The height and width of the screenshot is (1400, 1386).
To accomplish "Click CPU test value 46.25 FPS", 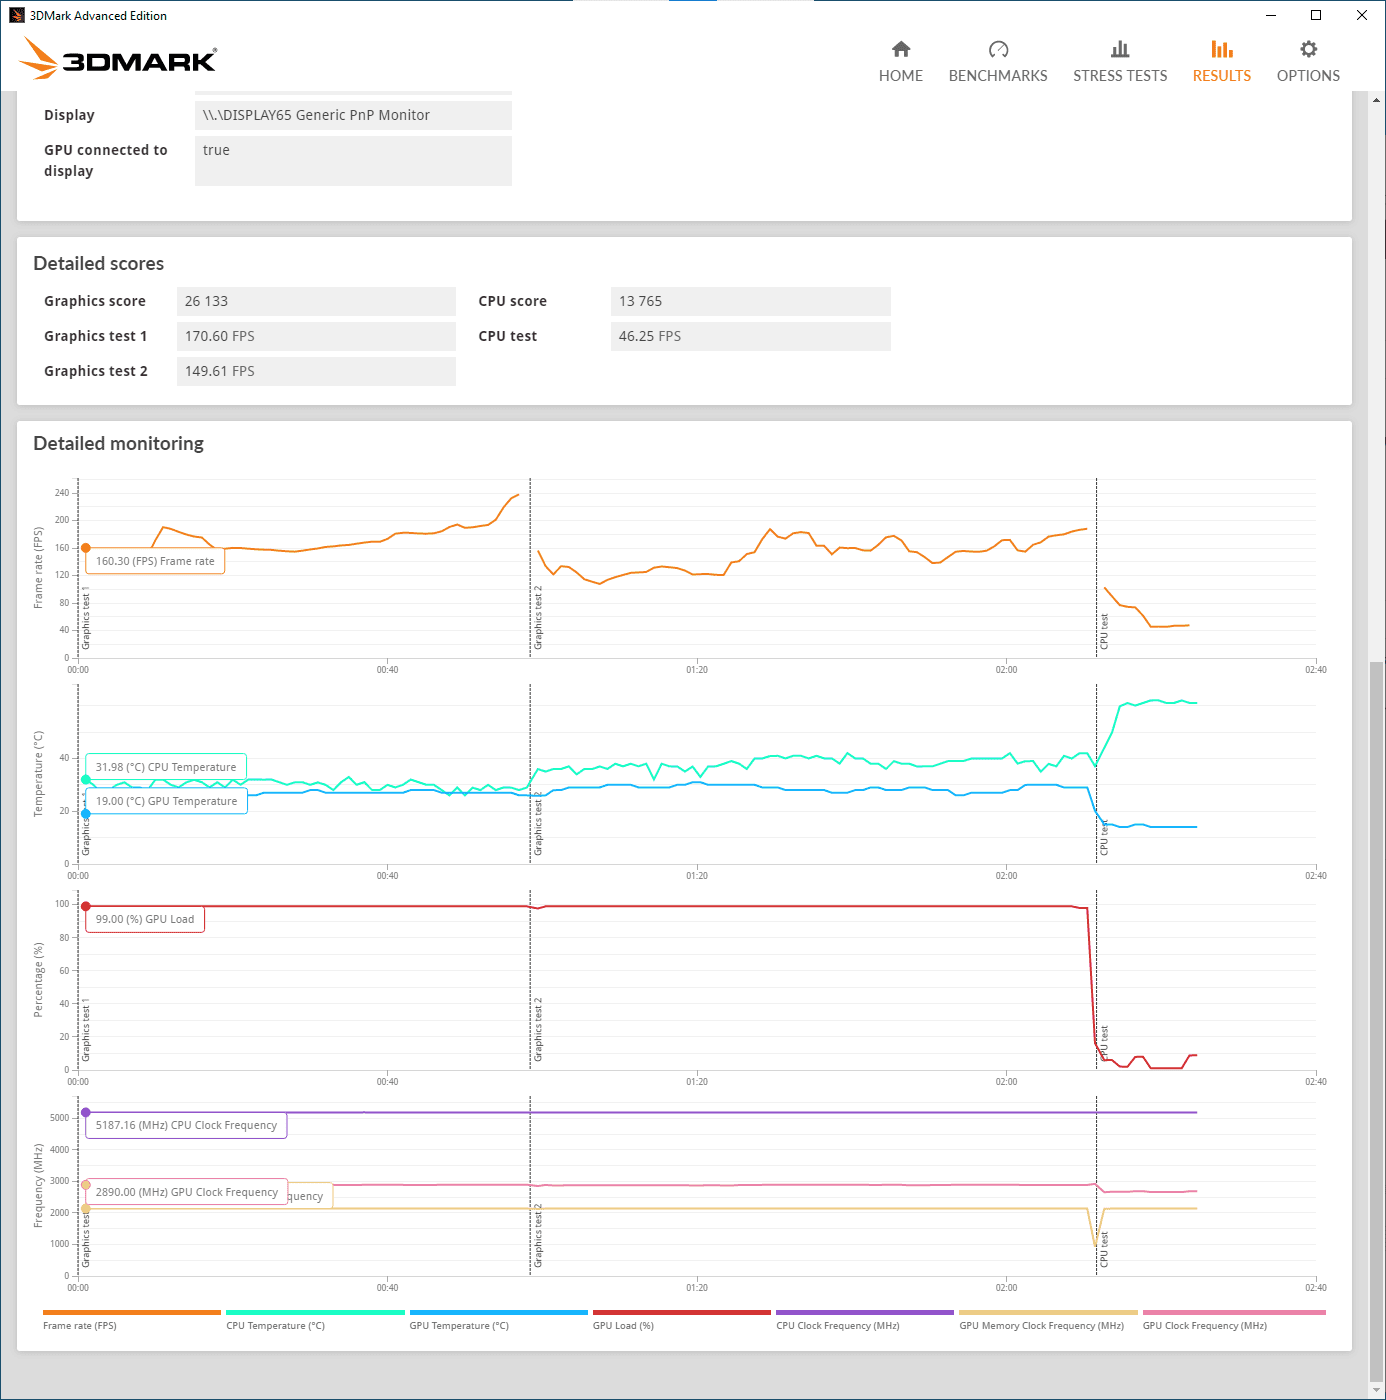I will 750,336.
